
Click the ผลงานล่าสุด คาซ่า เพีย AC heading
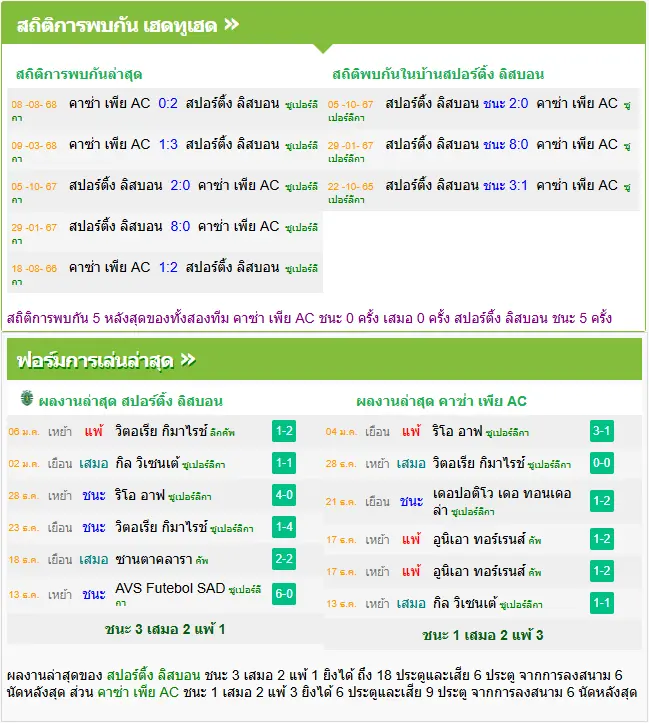(441, 401)
